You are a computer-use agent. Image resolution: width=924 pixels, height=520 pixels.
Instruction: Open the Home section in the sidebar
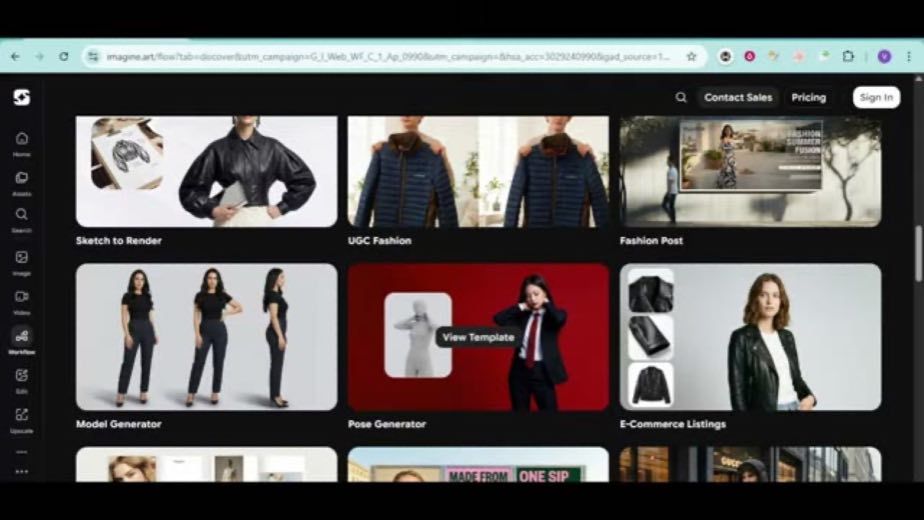pyautogui.click(x=22, y=144)
